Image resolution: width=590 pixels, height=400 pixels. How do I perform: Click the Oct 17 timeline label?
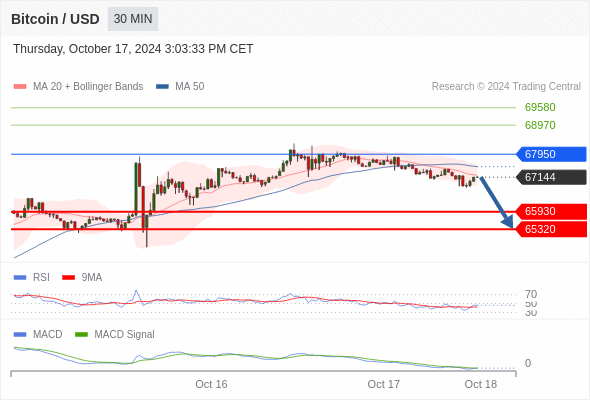pyautogui.click(x=383, y=384)
